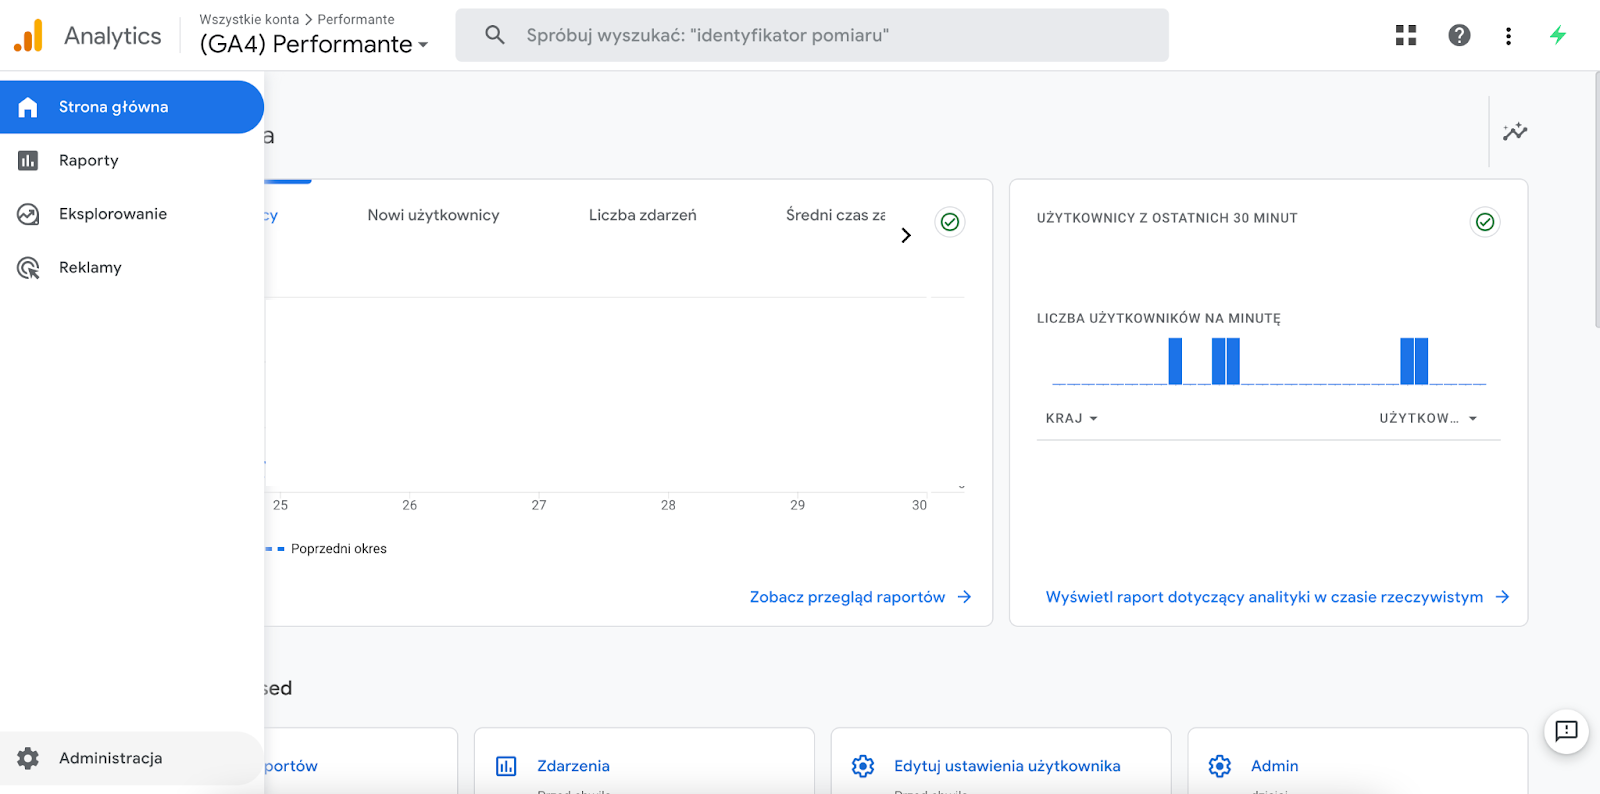Image resolution: width=1600 pixels, height=794 pixels.
Task: Click the green checkmark on realtime card
Action: tap(1485, 222)
